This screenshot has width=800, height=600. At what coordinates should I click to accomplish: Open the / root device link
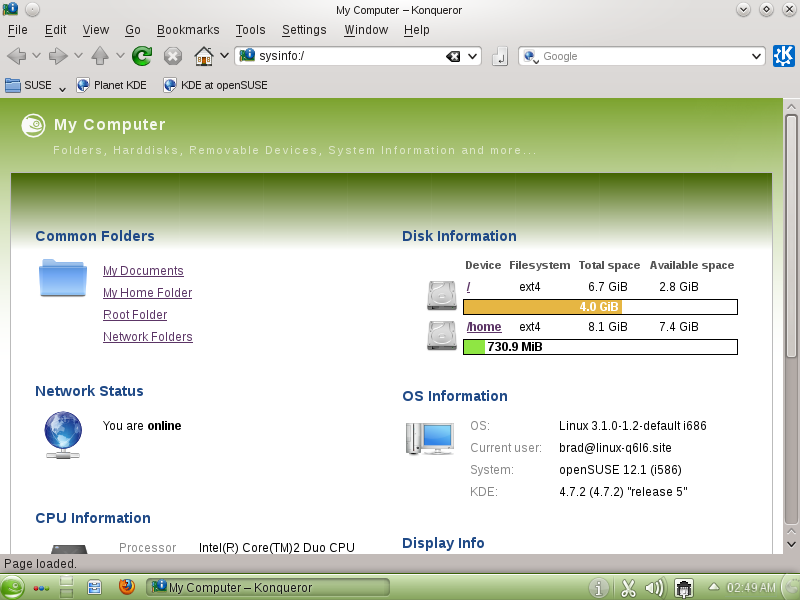pos(468,287)
